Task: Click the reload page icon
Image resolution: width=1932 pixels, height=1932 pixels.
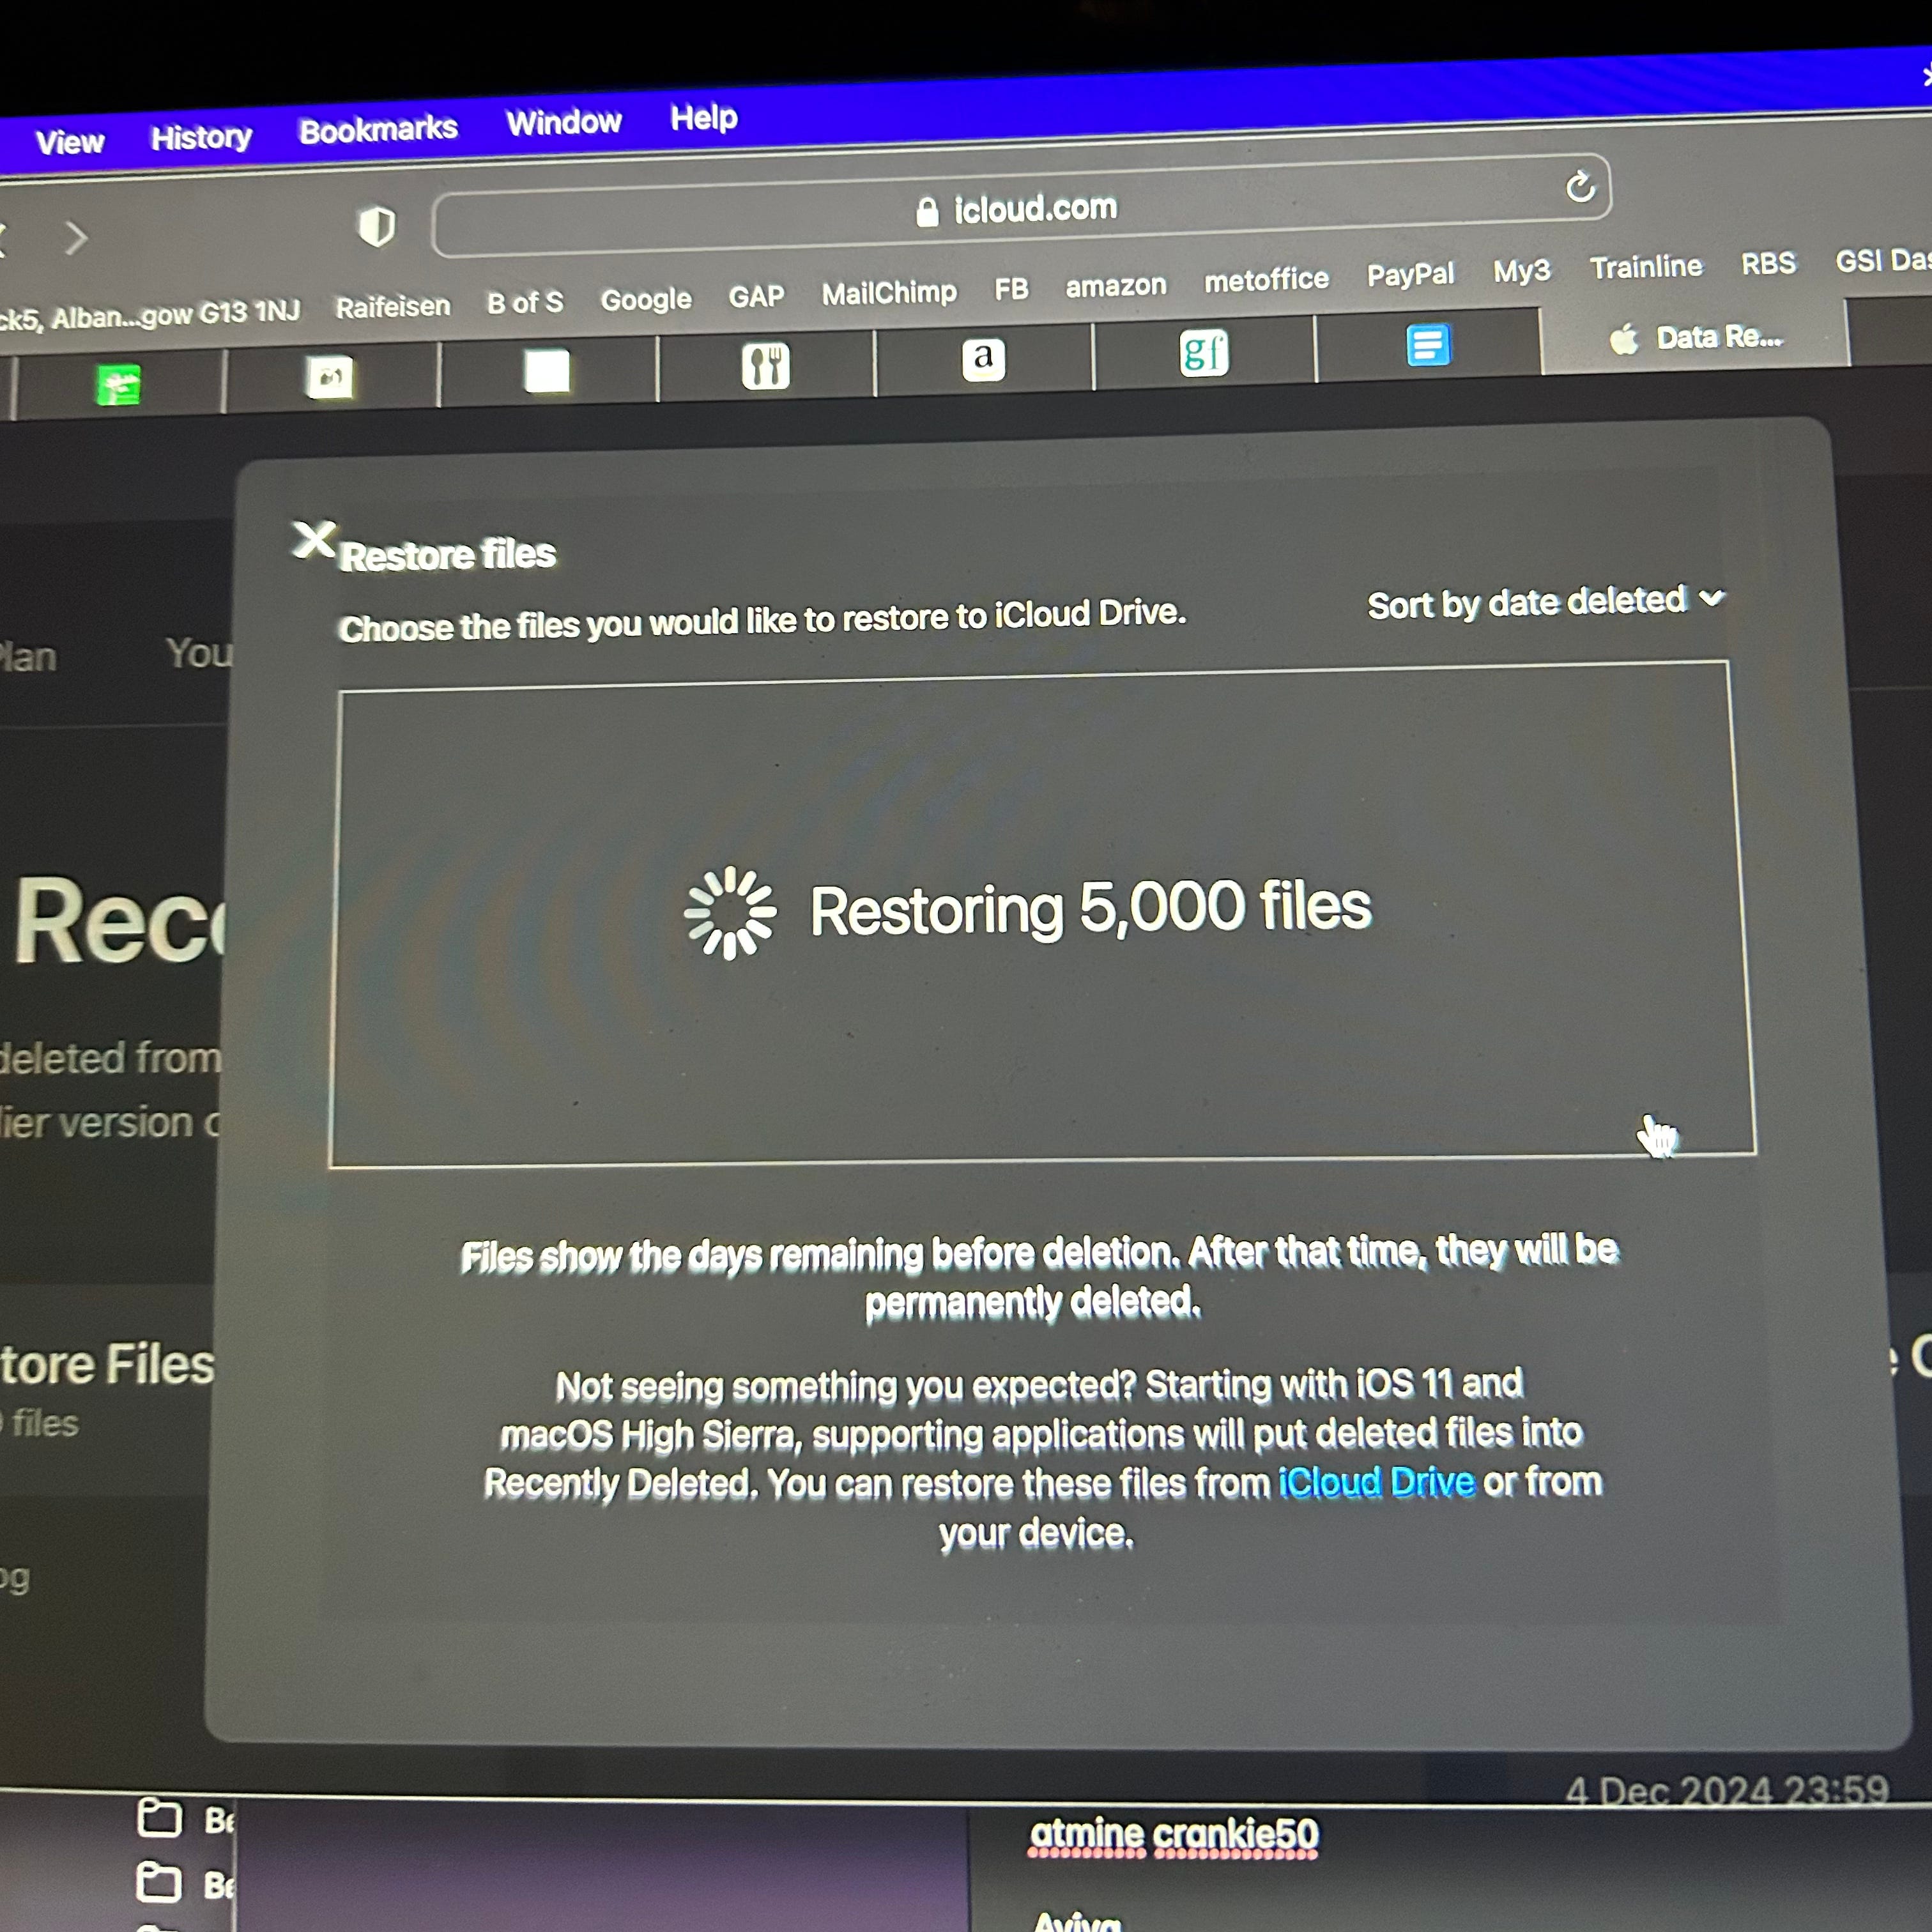Action: point(1579,186)
